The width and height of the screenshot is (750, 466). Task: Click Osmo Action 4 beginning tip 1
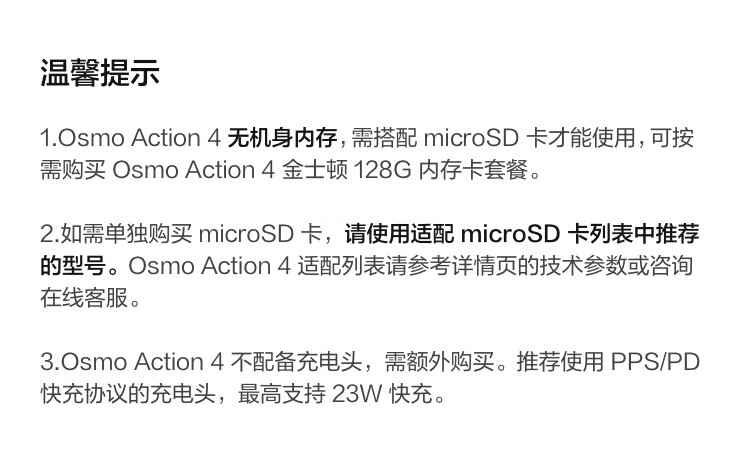pos(139,138)
